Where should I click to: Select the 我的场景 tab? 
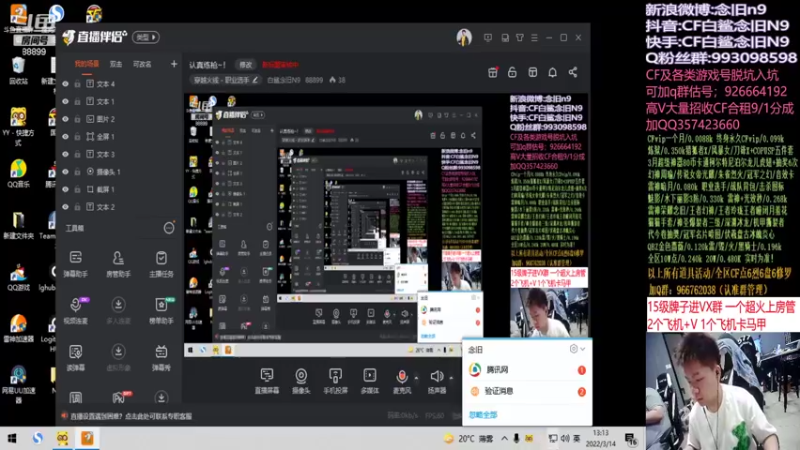tap(87, 64)
